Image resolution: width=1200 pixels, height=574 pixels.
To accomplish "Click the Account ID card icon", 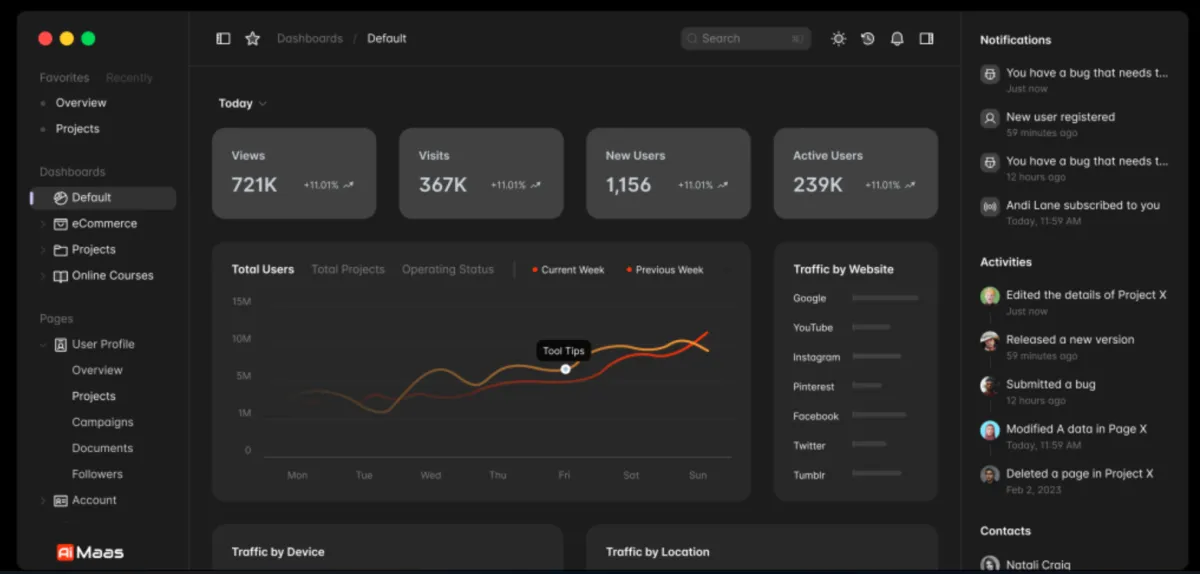I will pyautogui.click(x=61, y=501).
